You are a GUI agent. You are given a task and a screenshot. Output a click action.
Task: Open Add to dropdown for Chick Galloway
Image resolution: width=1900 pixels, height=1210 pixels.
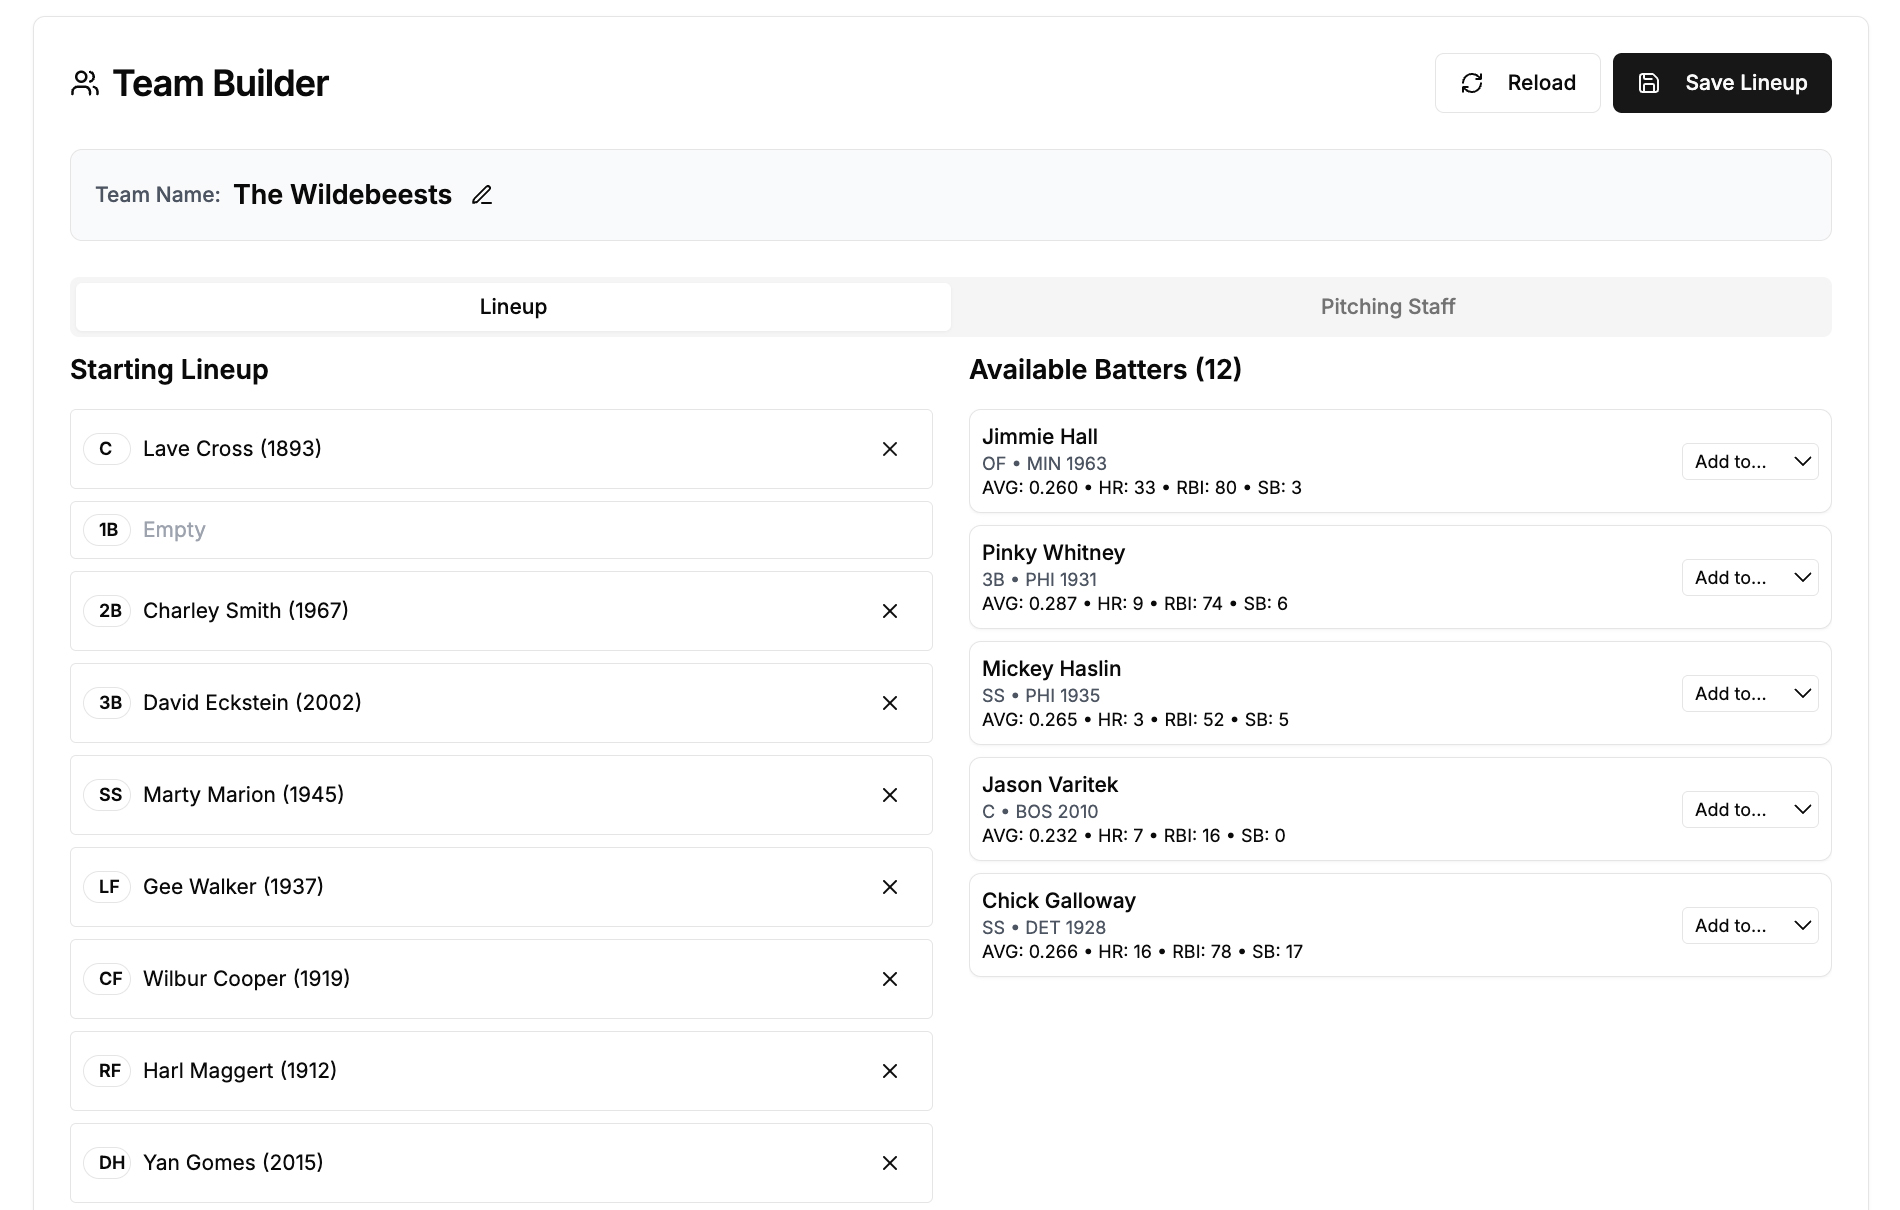1750,926
